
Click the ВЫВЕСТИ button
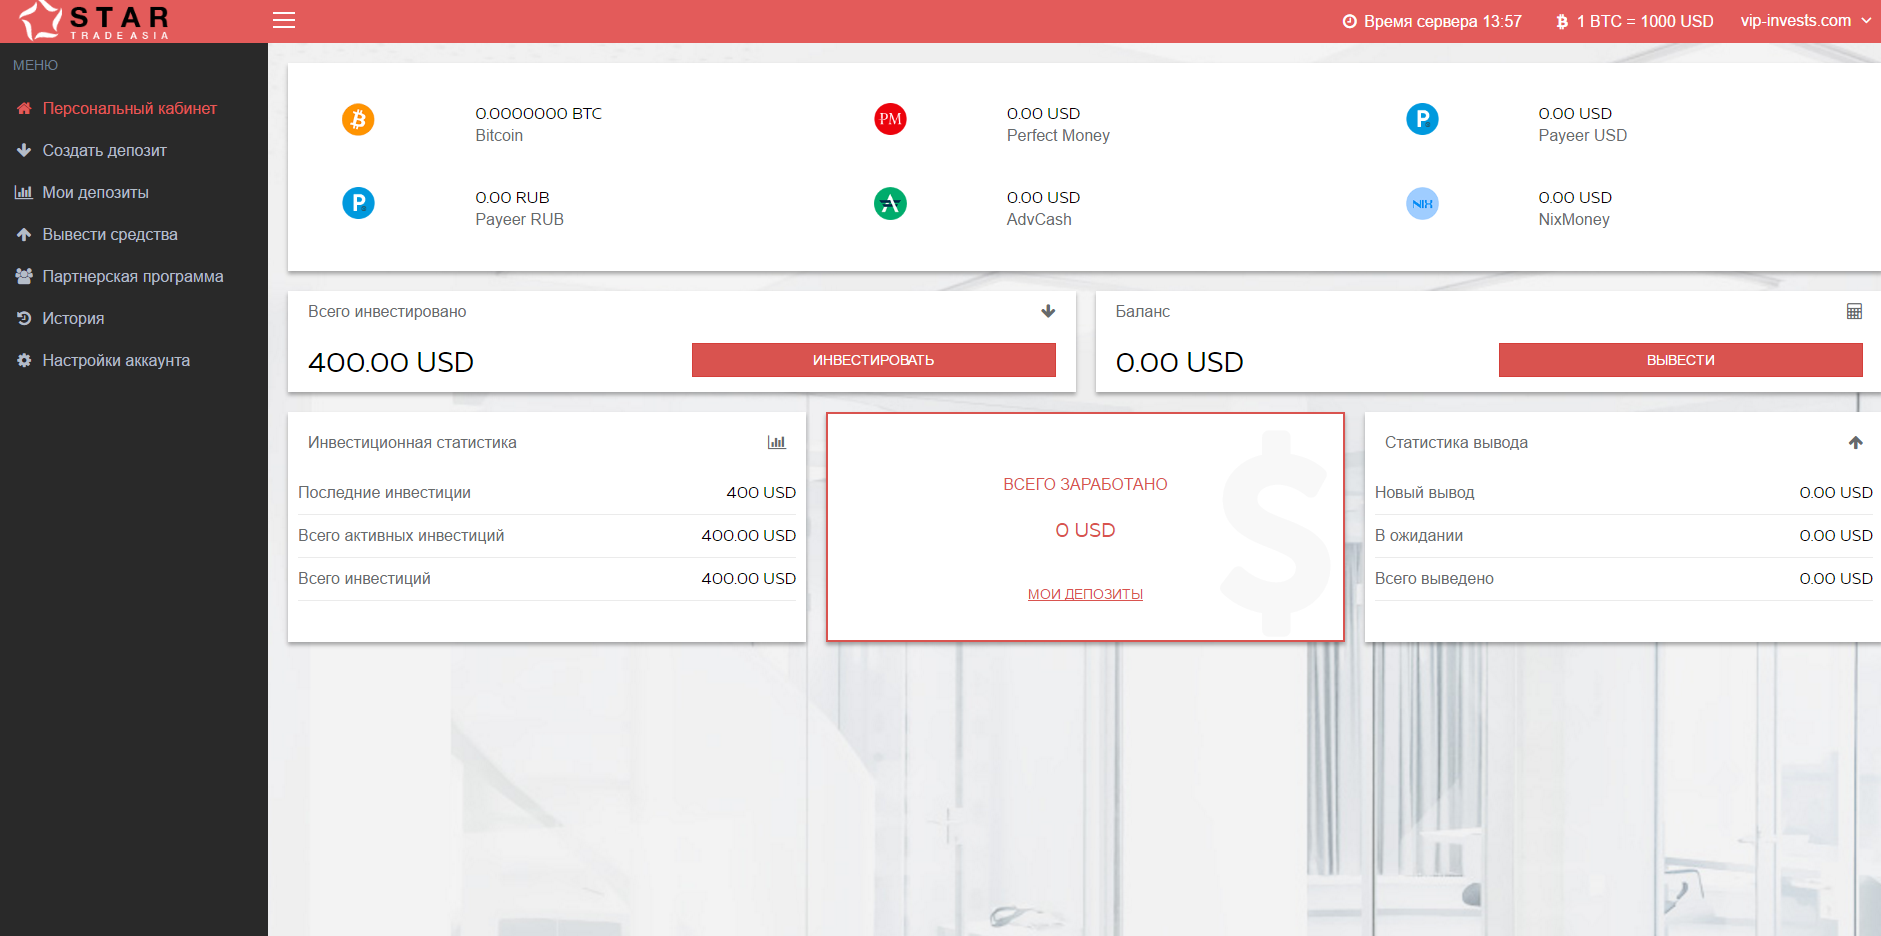tap(1679, 360)
